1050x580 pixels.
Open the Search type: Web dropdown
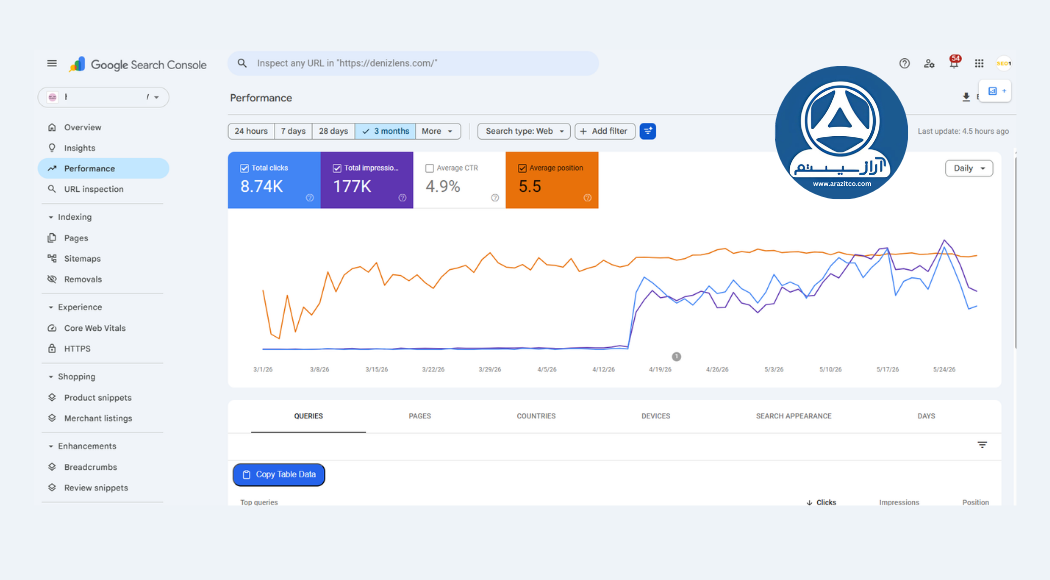click(x=524, y=131)
